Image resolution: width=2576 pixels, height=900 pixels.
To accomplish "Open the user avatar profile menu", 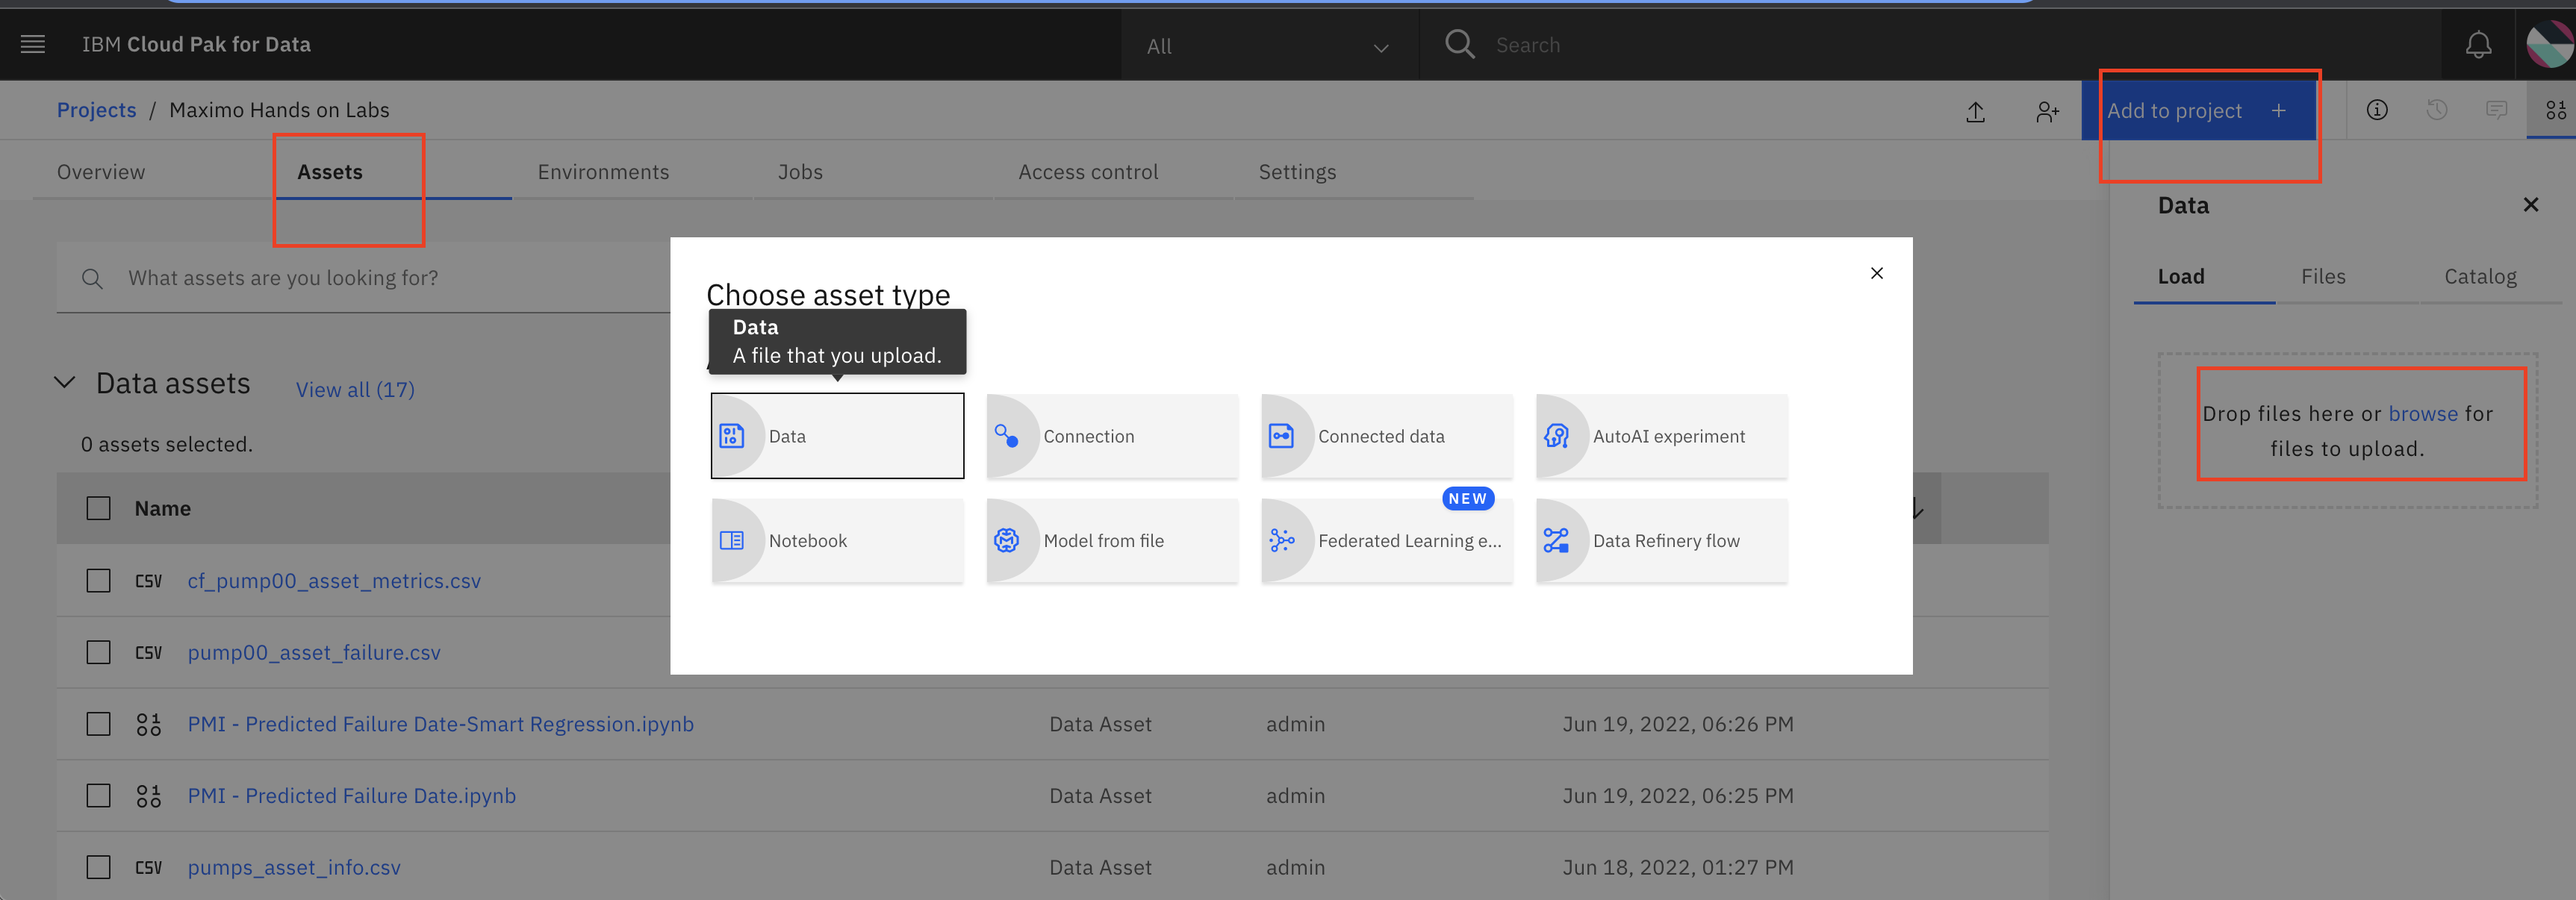I will point(2549,45).
